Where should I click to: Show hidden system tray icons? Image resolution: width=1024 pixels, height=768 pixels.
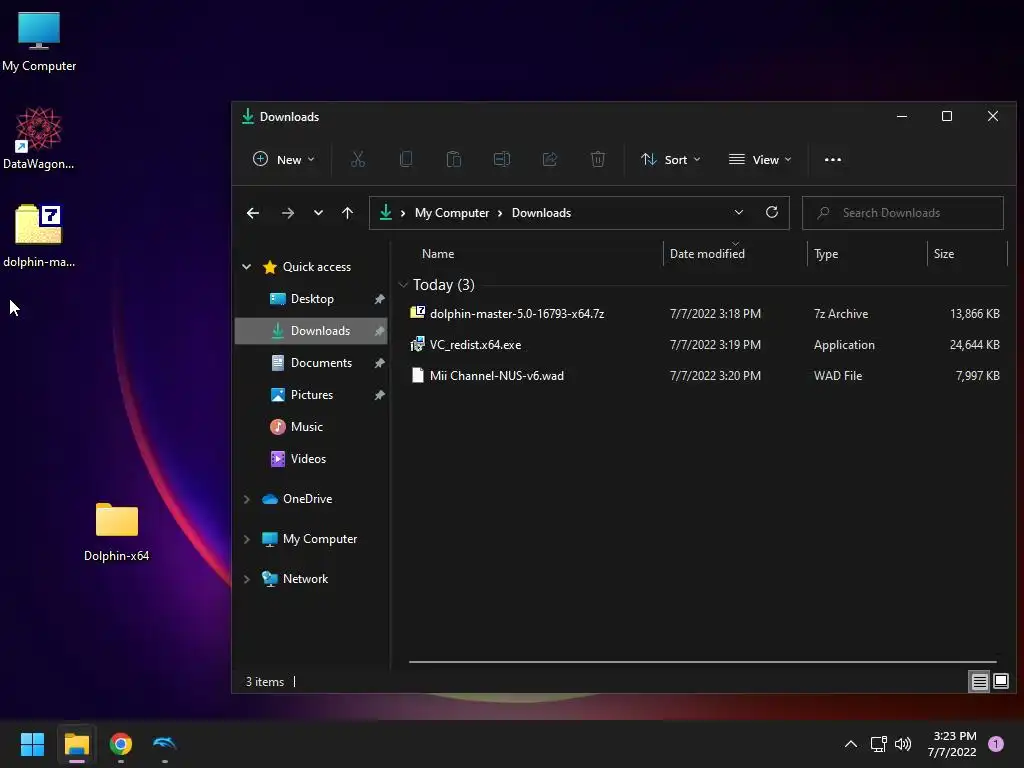[851, 744]
